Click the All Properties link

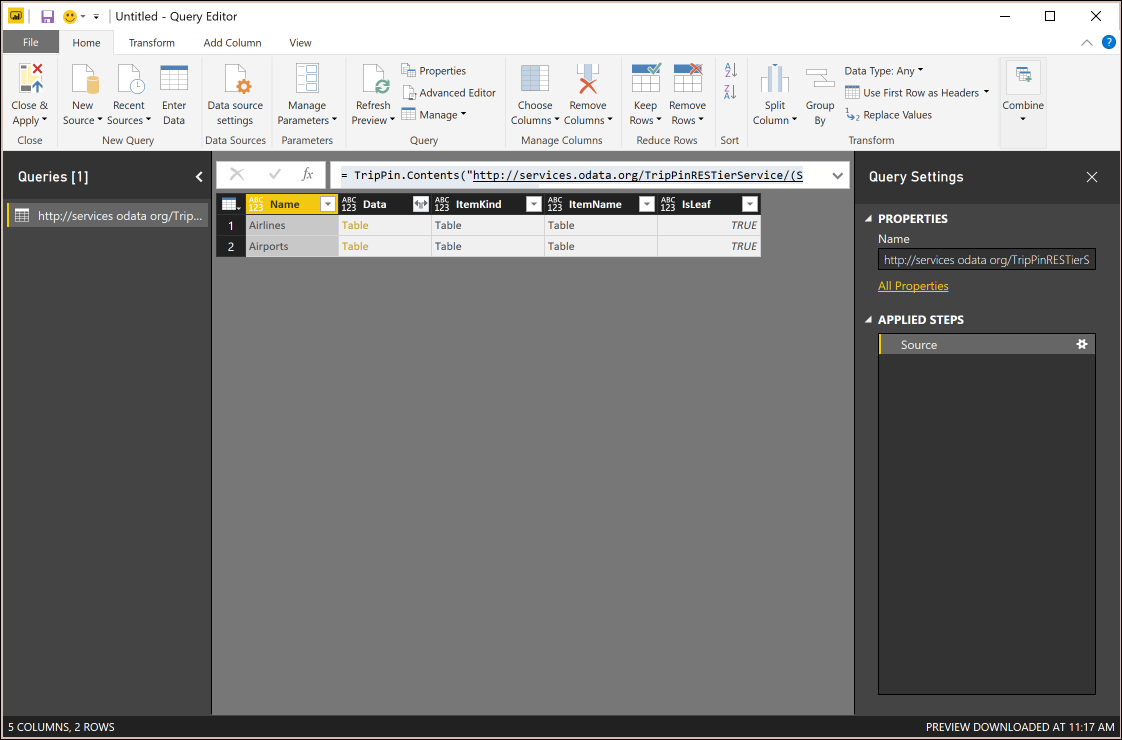pos(913,286)
